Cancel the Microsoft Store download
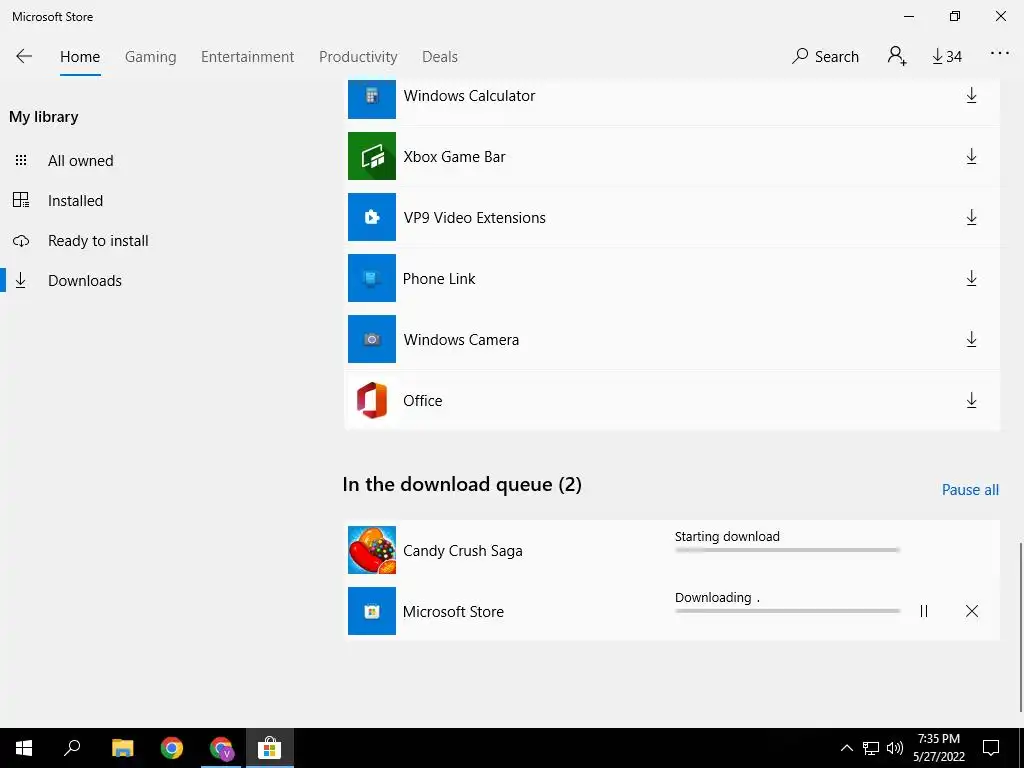This screenshot has height=768, width=1024. coord(972,611)
